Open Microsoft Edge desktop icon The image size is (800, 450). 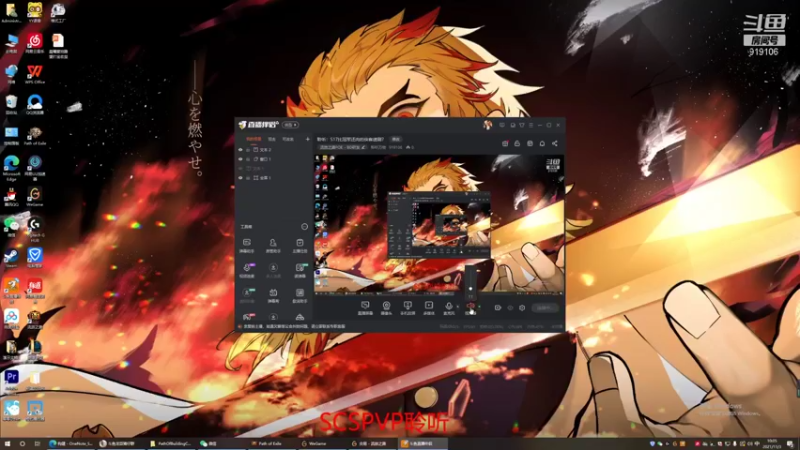(11, 166)
